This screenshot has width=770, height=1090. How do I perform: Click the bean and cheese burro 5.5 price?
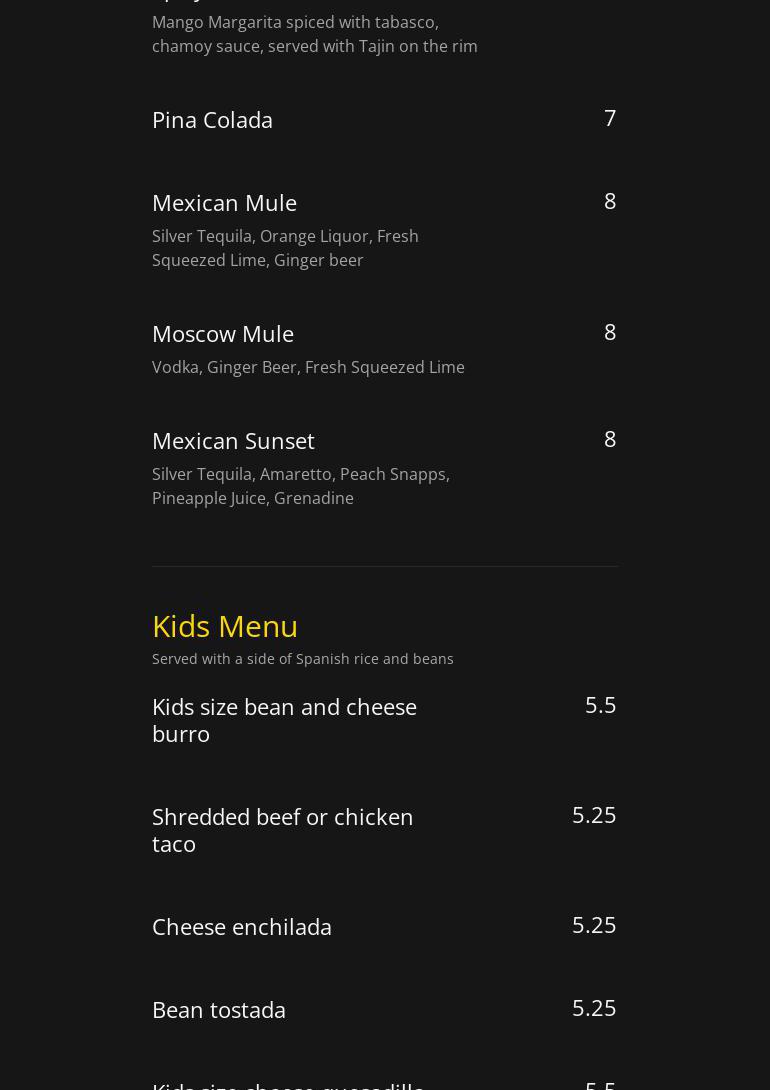click(x=600, y=705)
